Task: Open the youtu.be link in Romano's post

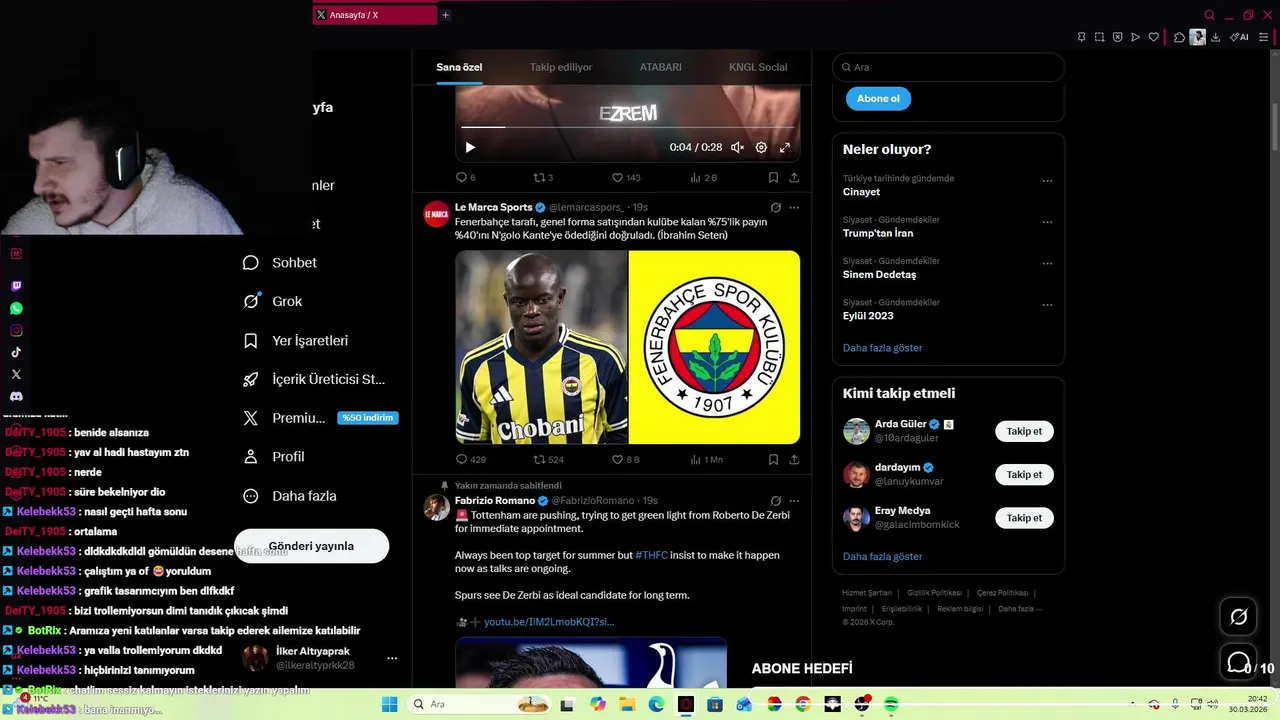Action: tap(549, 622)
